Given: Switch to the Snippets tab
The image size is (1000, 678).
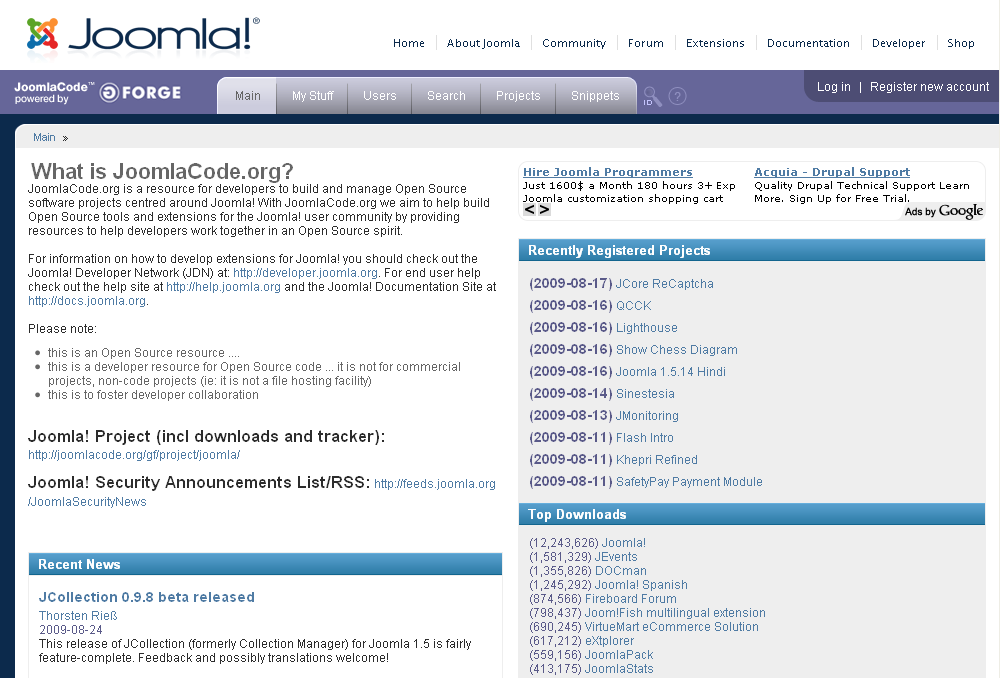Looking at the screenshot, I should pos(595,96).
